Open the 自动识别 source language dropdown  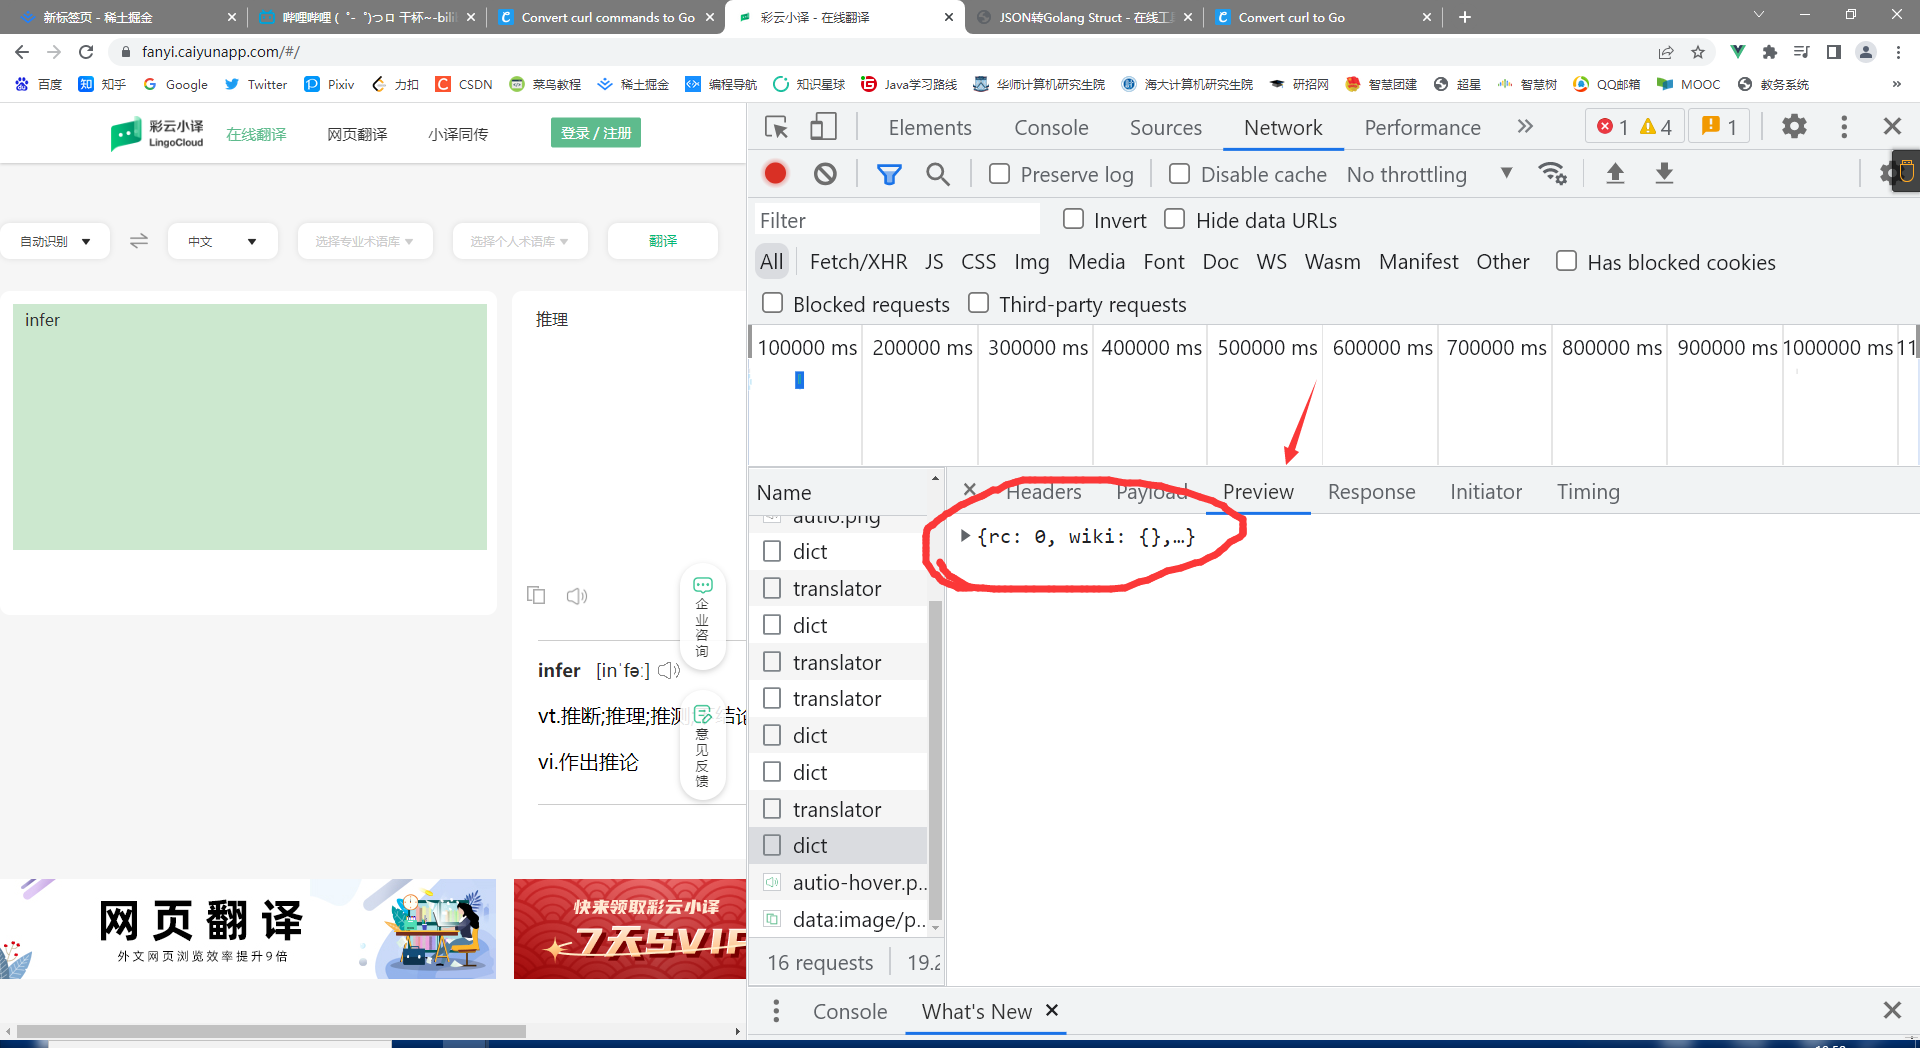(55, 240)
